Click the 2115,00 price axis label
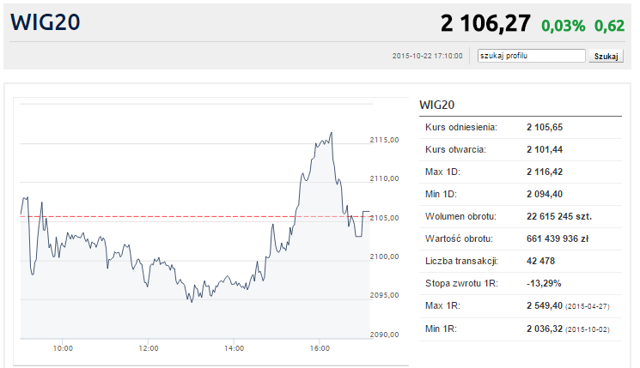Screen dimensions: 640x368 384,140
